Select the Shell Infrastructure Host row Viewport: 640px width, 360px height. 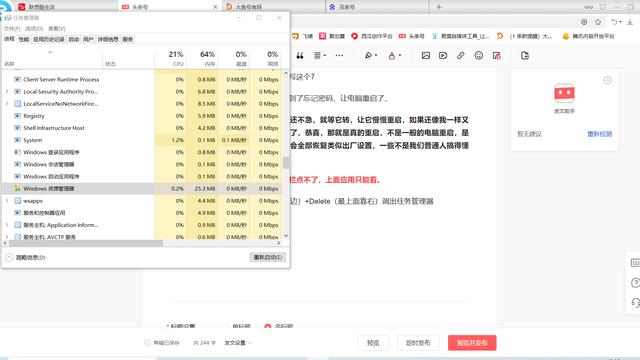142,128
